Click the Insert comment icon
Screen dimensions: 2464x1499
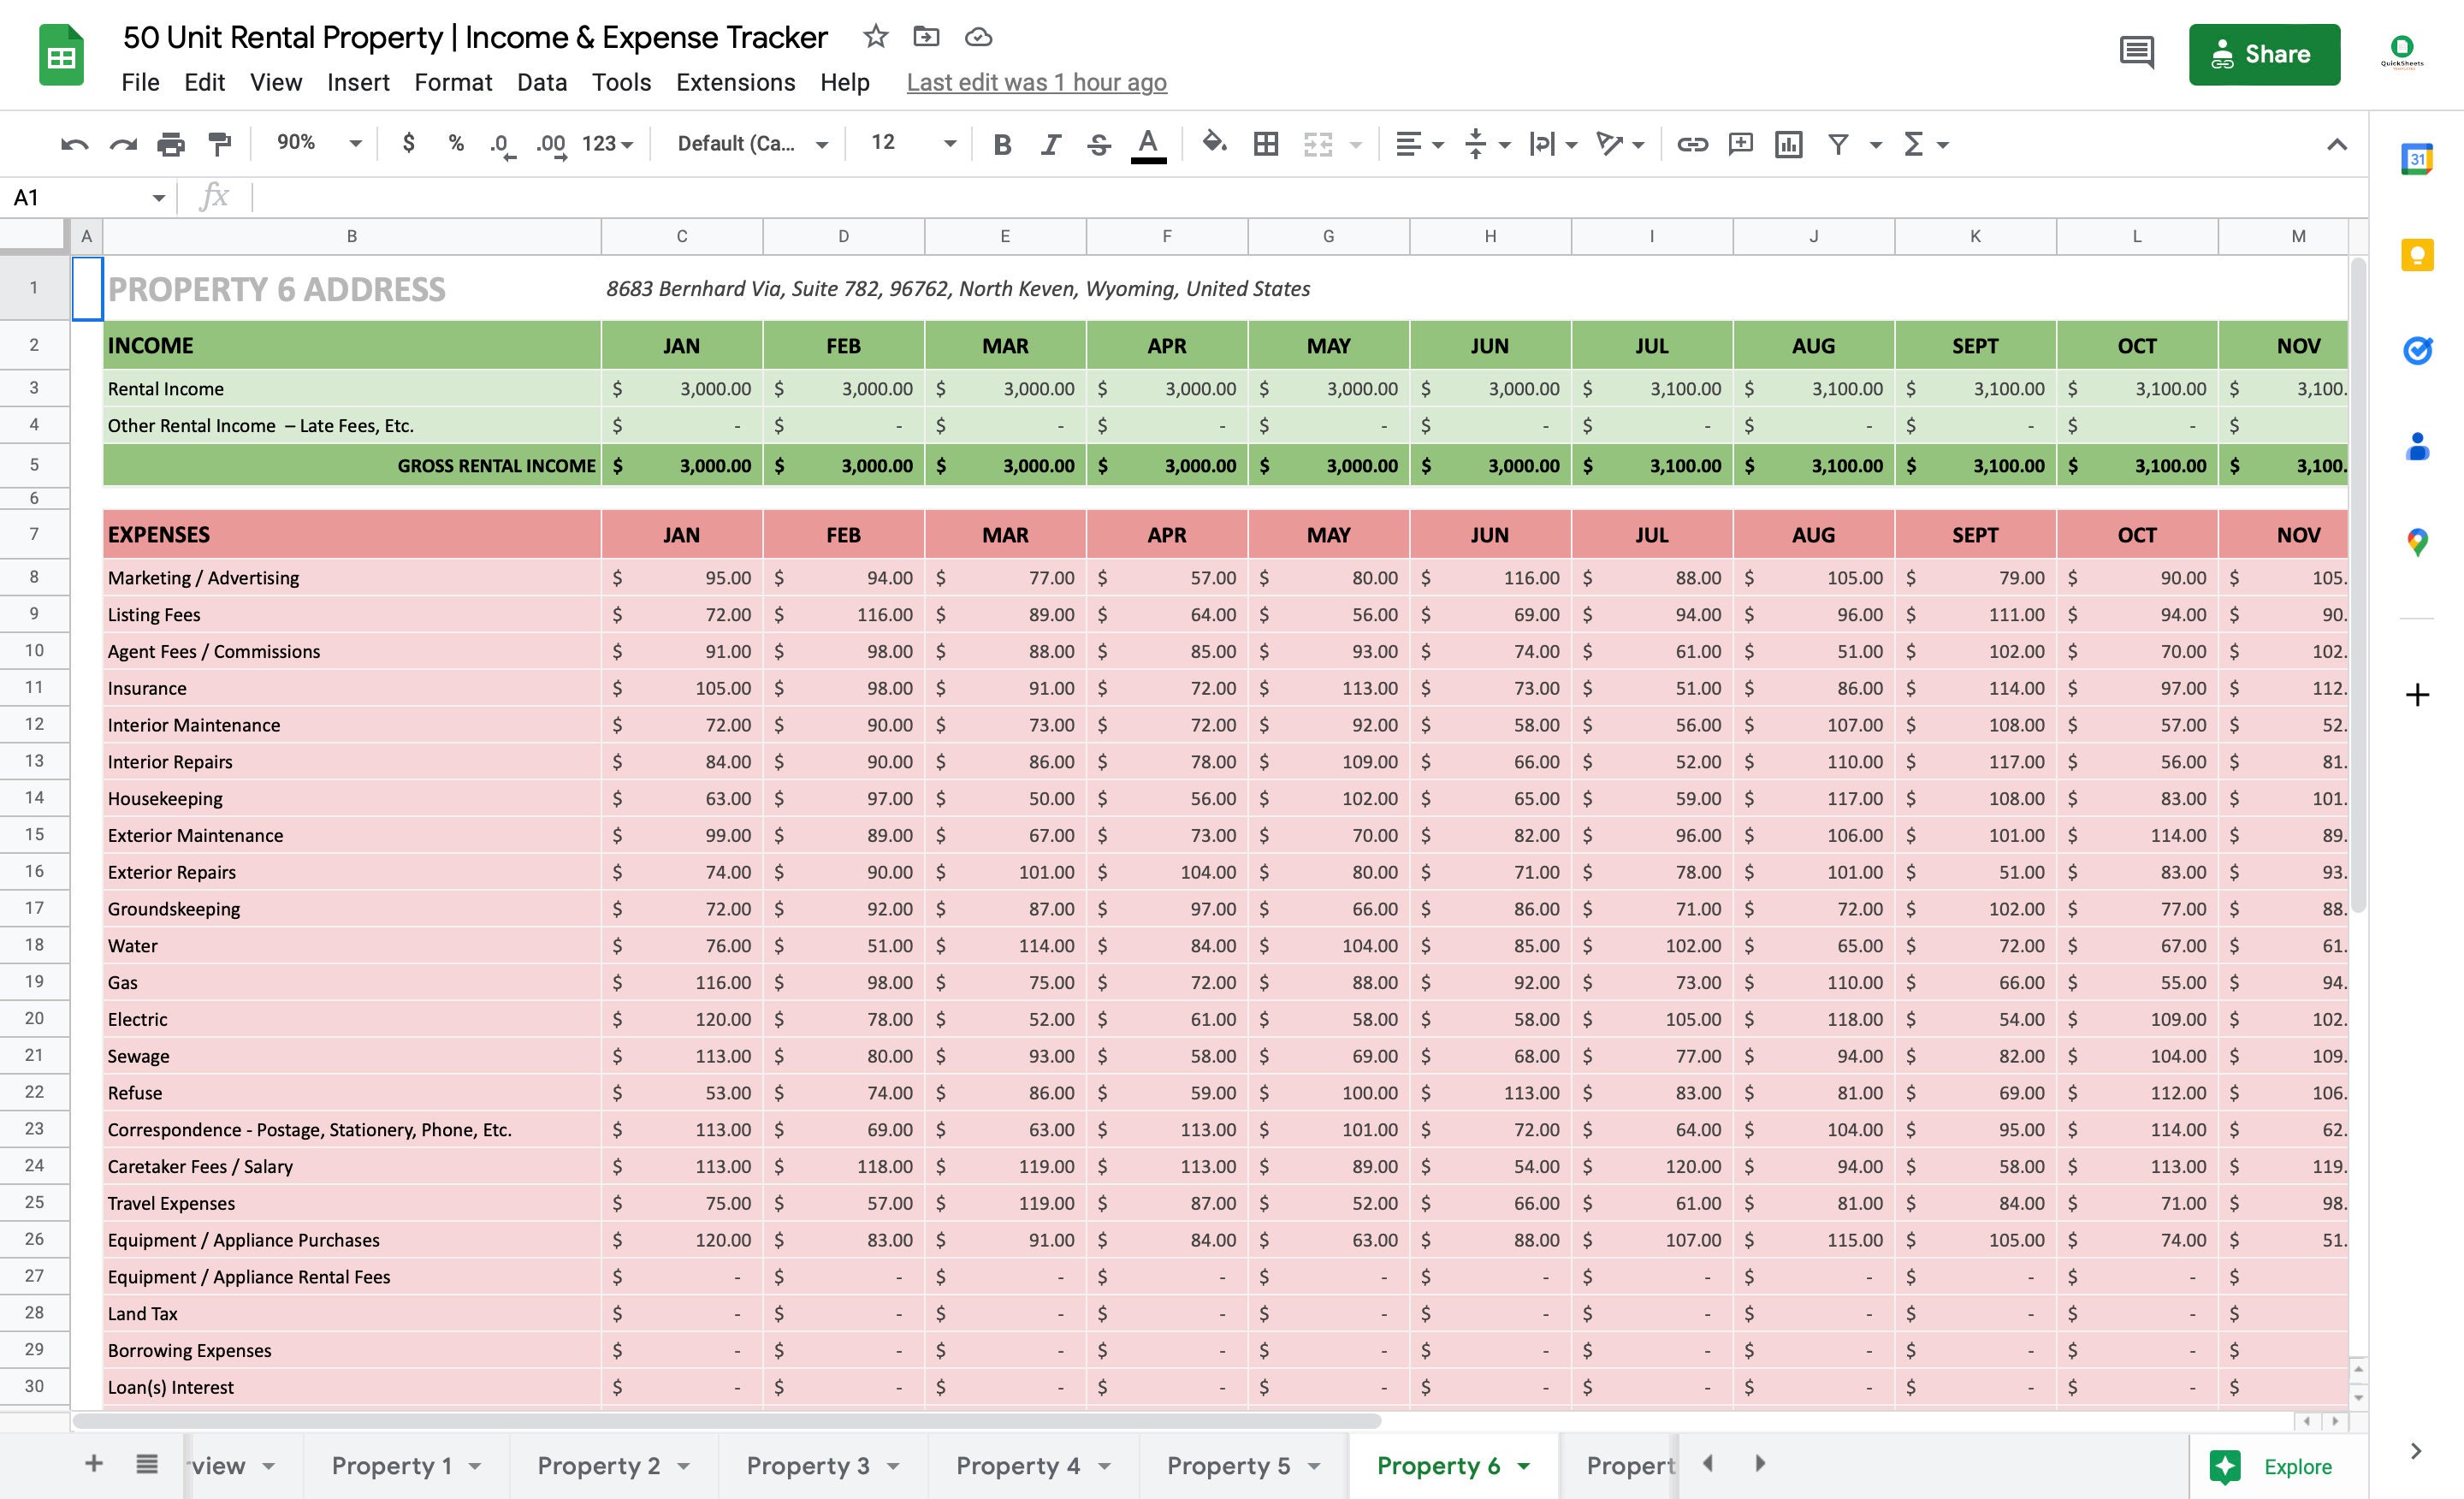(1741, 145)
